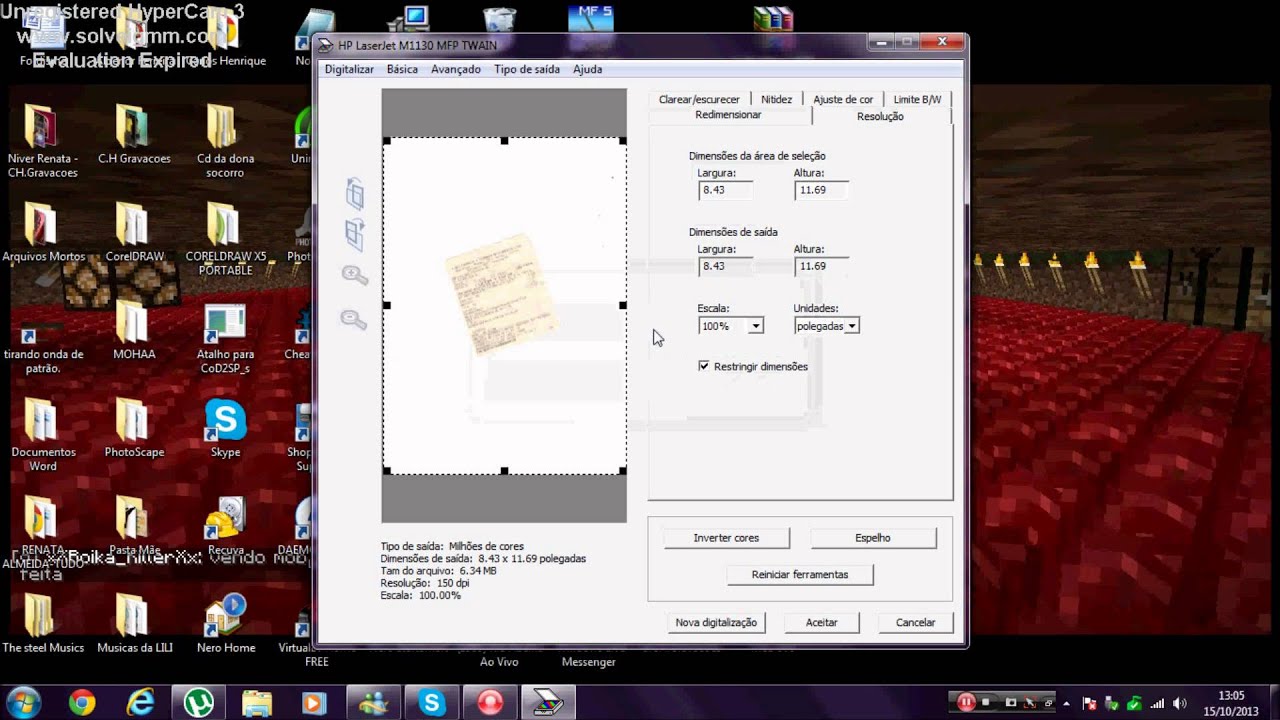Click the Windows Start button
The image size is (1280, 720).
[23, 702]
